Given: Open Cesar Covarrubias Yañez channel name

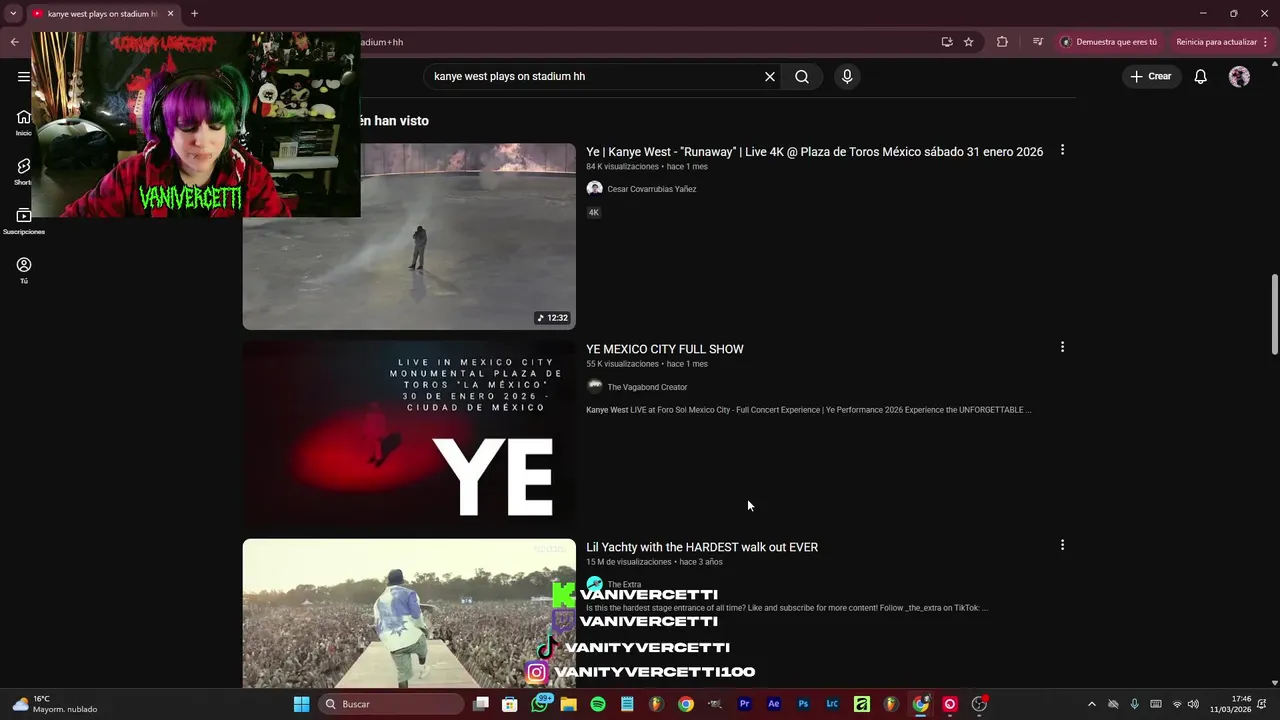Looking at the screenshot, I should pos(652,189).
